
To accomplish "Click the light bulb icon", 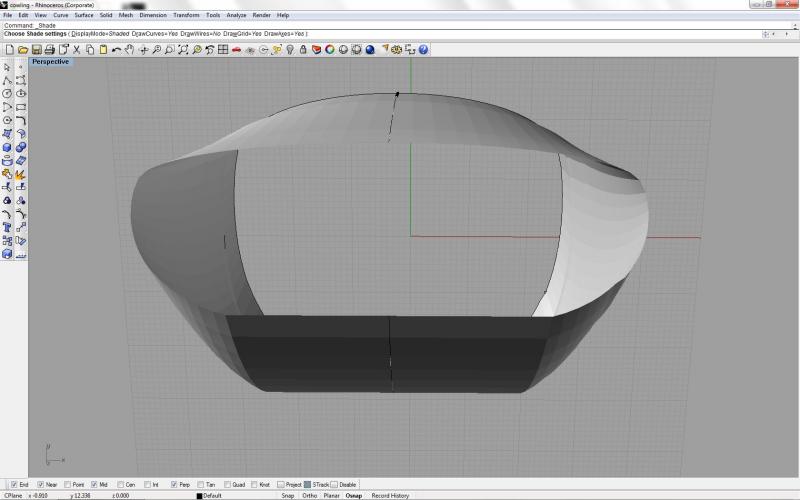I will [x=290, y=49].
